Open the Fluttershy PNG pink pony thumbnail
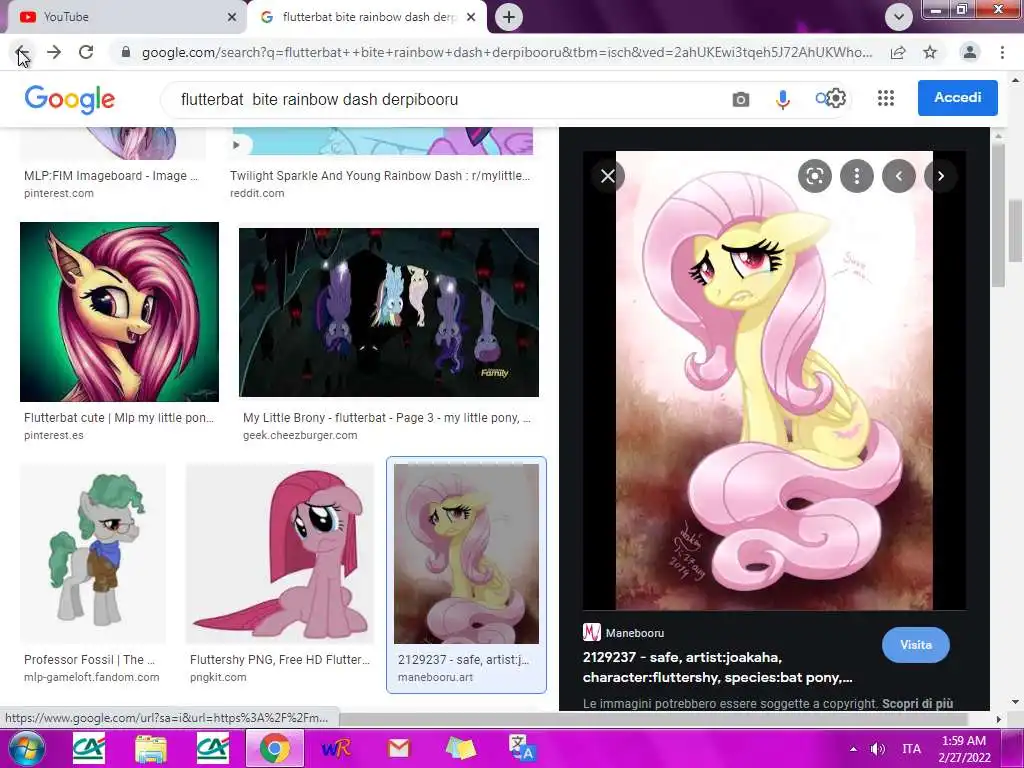 point(280,554)
